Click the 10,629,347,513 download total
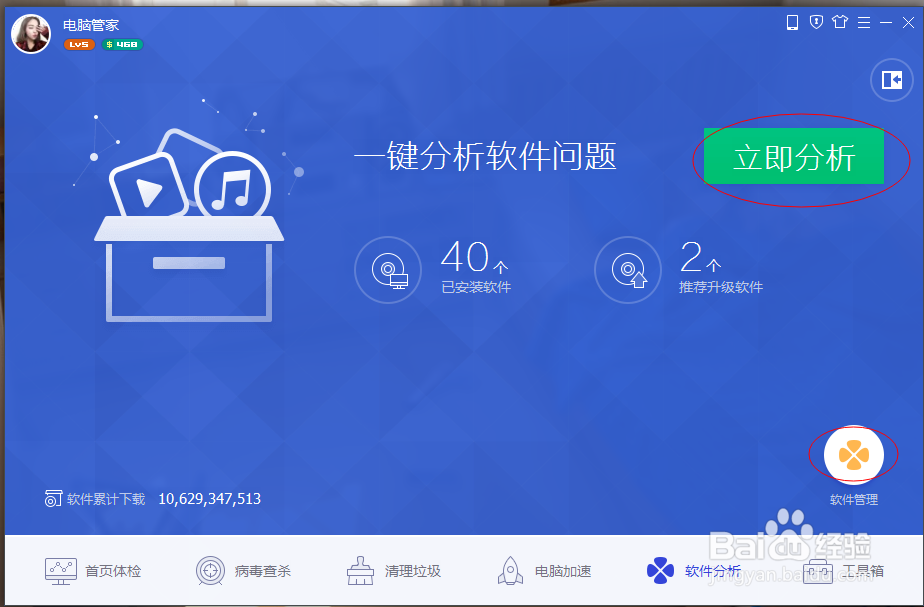924x607 pixels. point(210,499)
